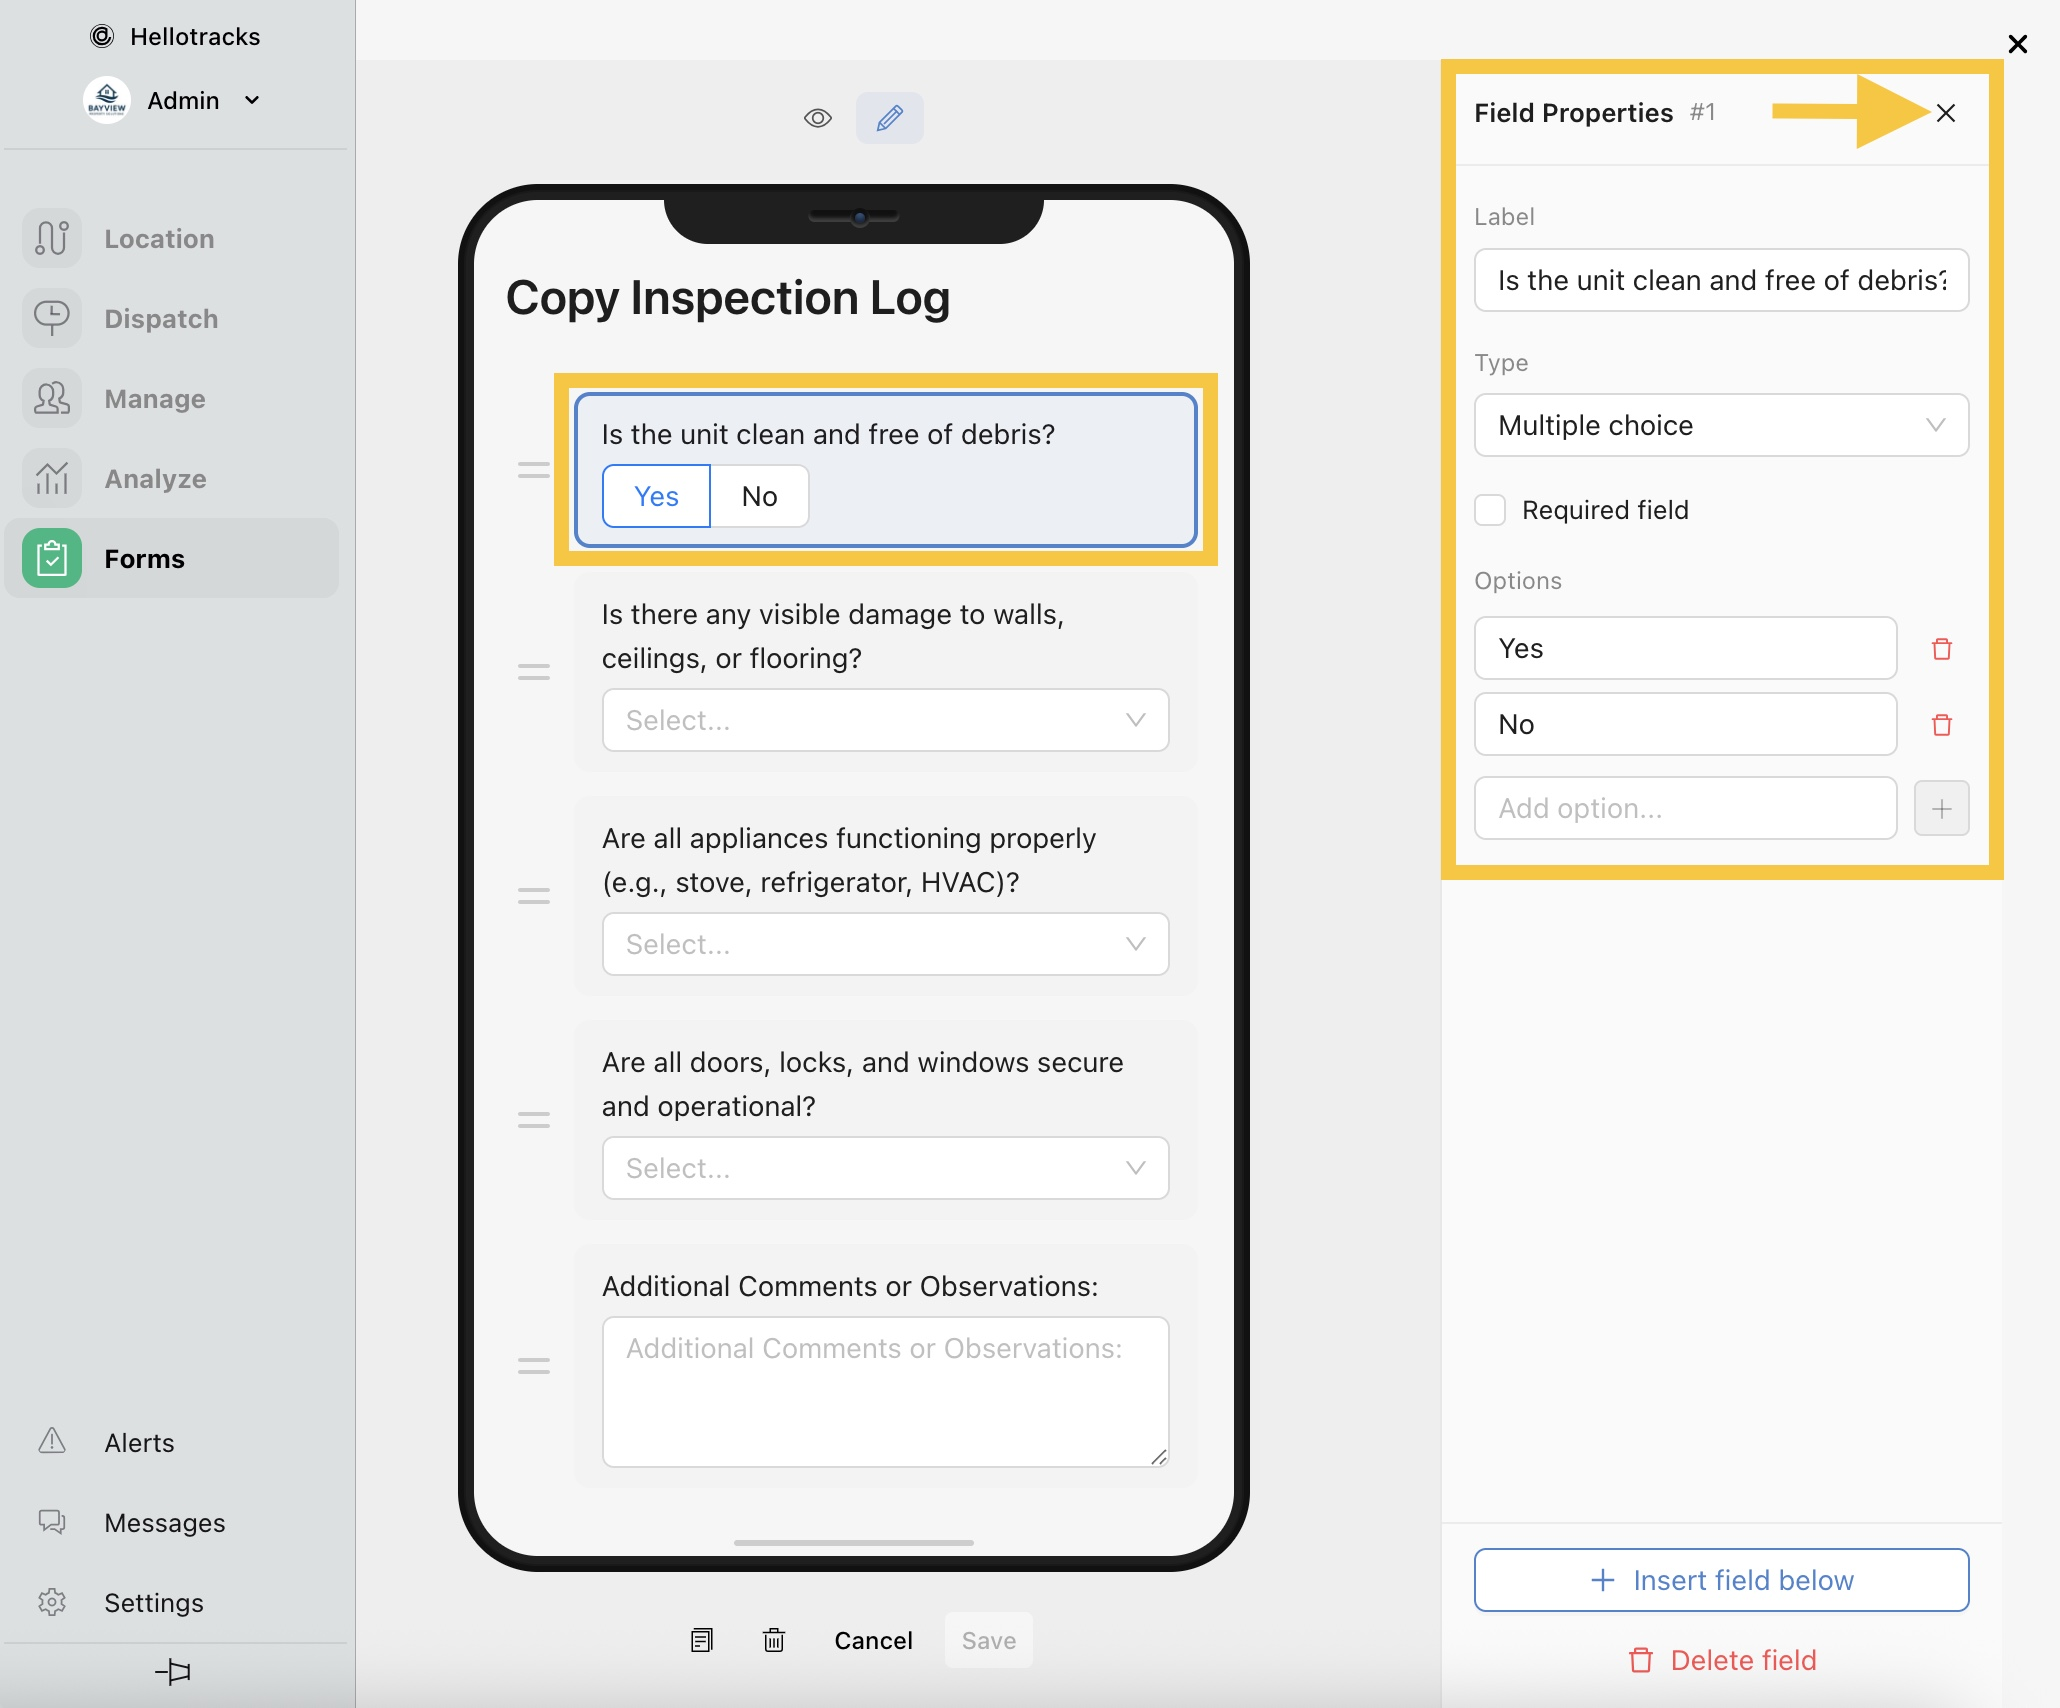This screenshot has height=1708, width=2060.
Task: Expand the Admin account menu chevron
Action: [252, 100]
